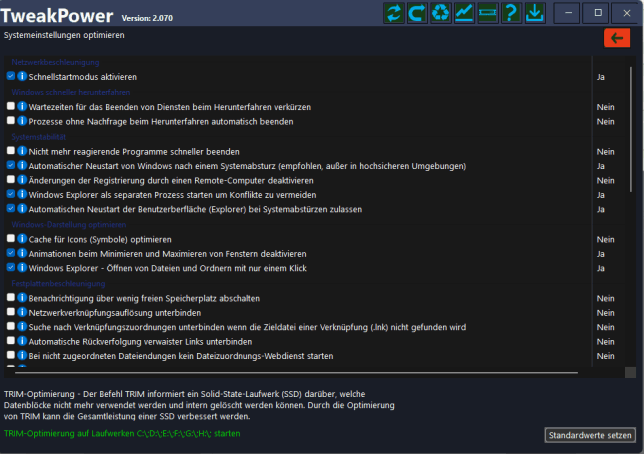Click the wide rectangle toolbar icon
644x454 pixels.
pos(488,13)
